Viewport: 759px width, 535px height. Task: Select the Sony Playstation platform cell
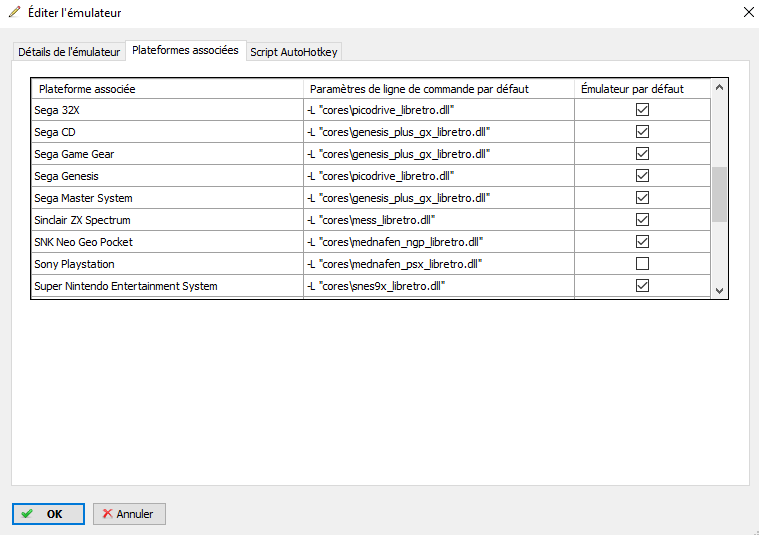click(x=167, y=264)
